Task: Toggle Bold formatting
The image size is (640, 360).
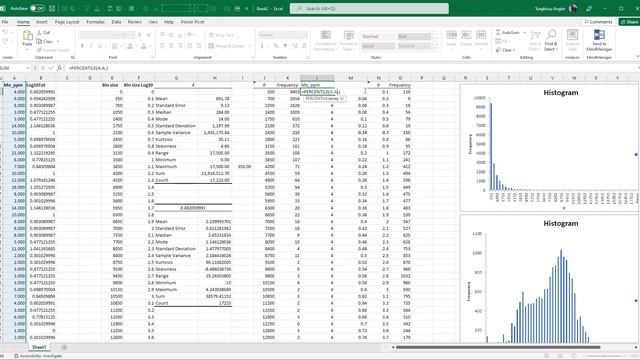Action: (82, 46)
